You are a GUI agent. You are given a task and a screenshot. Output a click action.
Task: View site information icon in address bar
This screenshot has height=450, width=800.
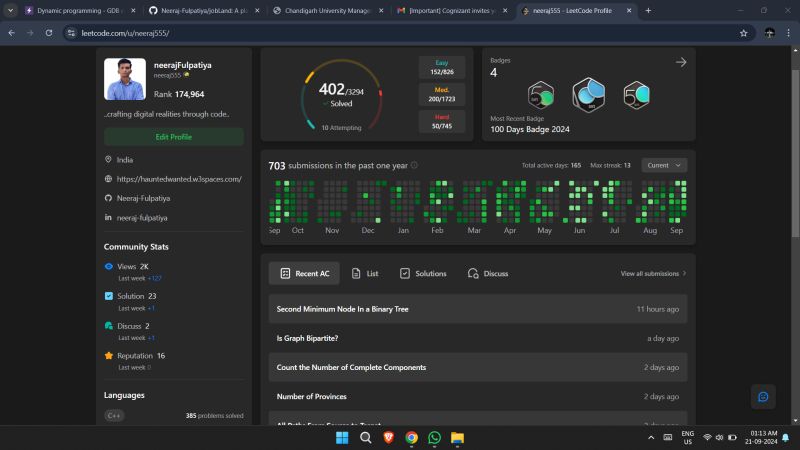[71, 33]
